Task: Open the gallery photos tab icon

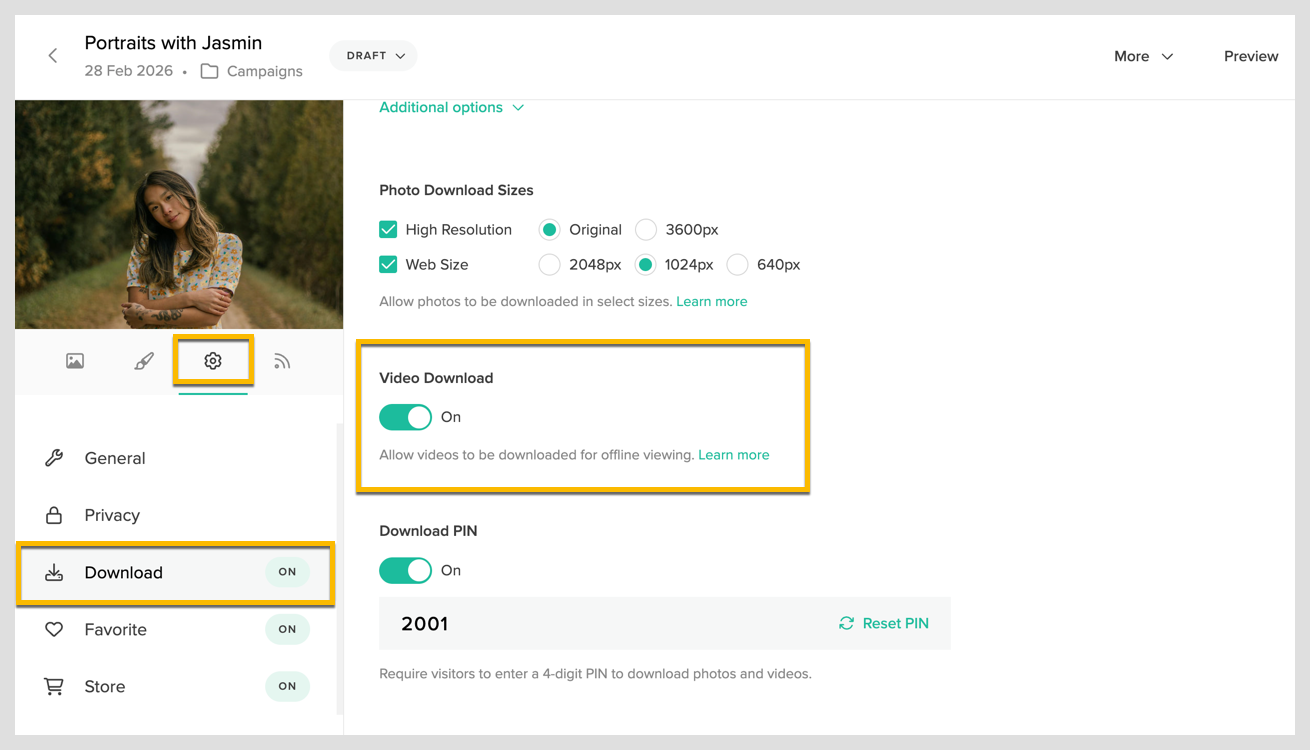Action: click(75, 361)
